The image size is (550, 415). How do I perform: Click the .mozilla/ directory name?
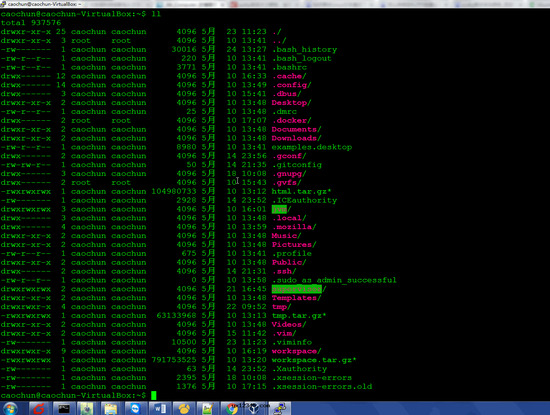[x=294, y=227]
